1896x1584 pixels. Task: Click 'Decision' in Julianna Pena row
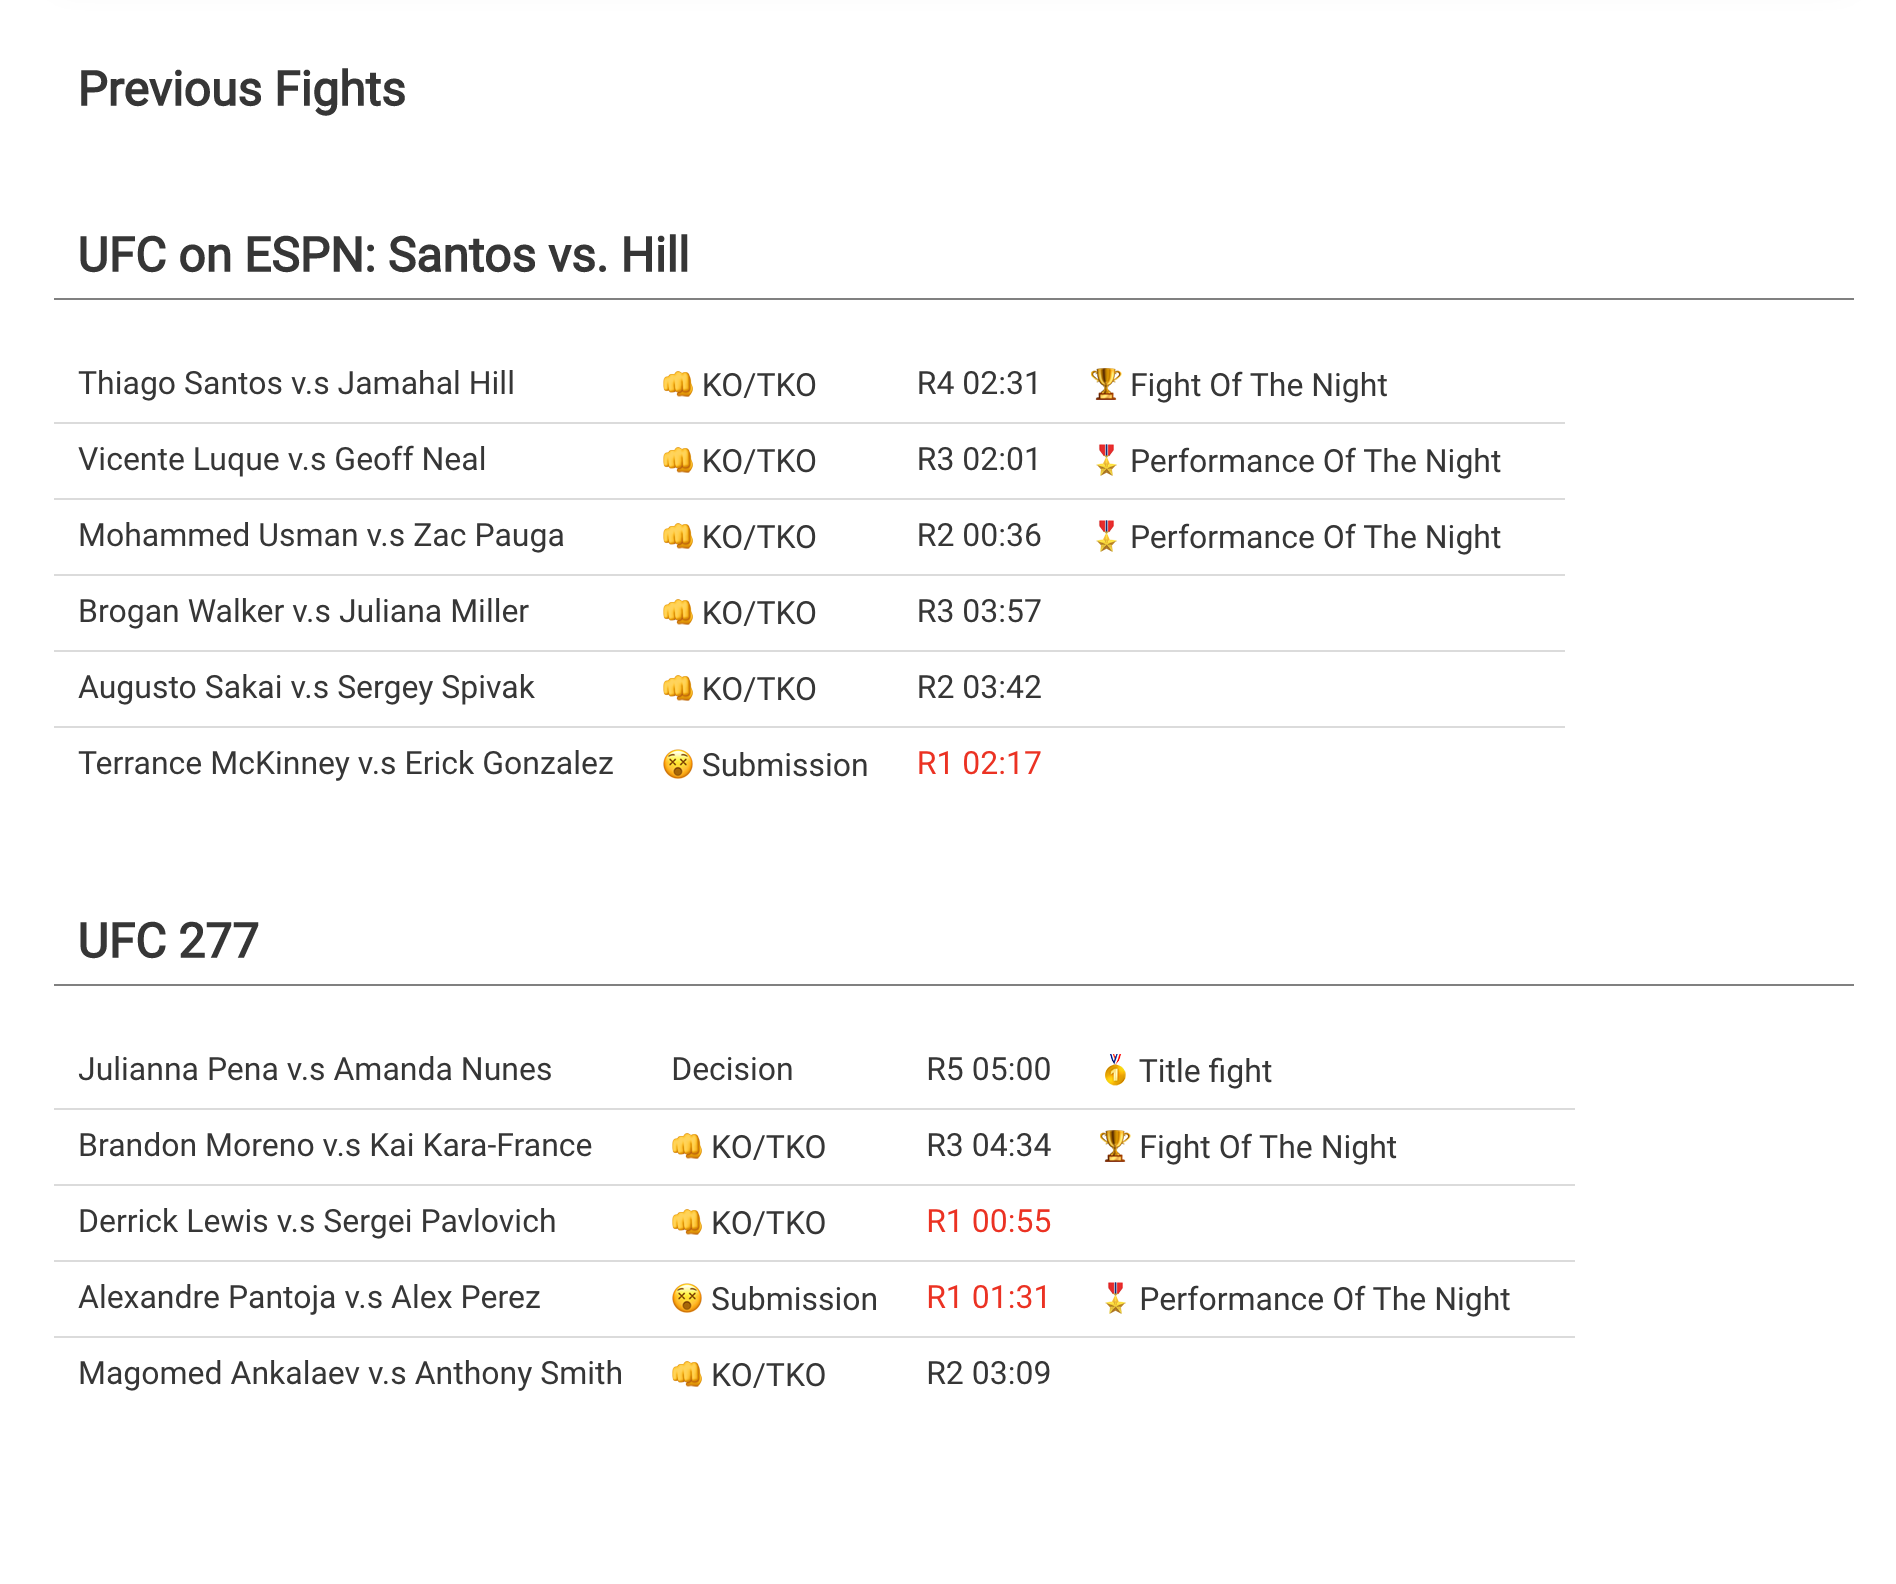click(x=732, y=1069)
